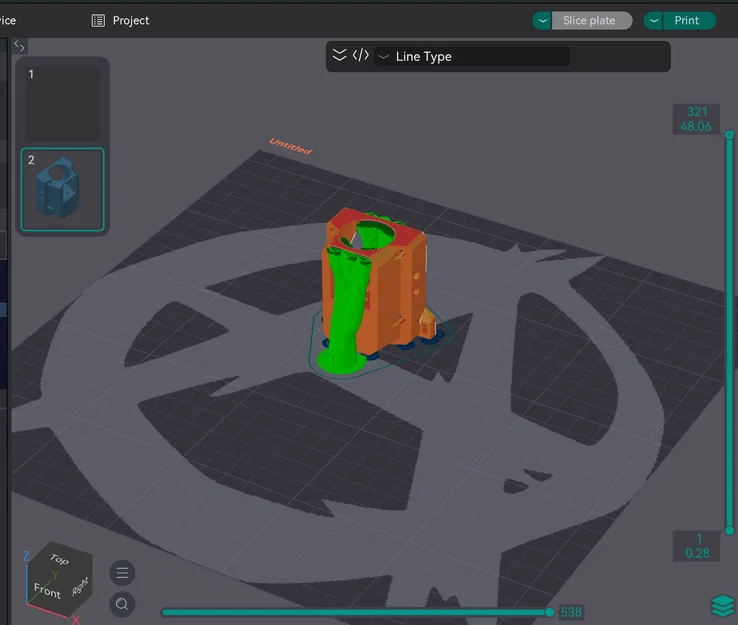Screen dimensions: 738x625
Task: Open the Print dropdown arrow
Action: [x=653, y=21]
